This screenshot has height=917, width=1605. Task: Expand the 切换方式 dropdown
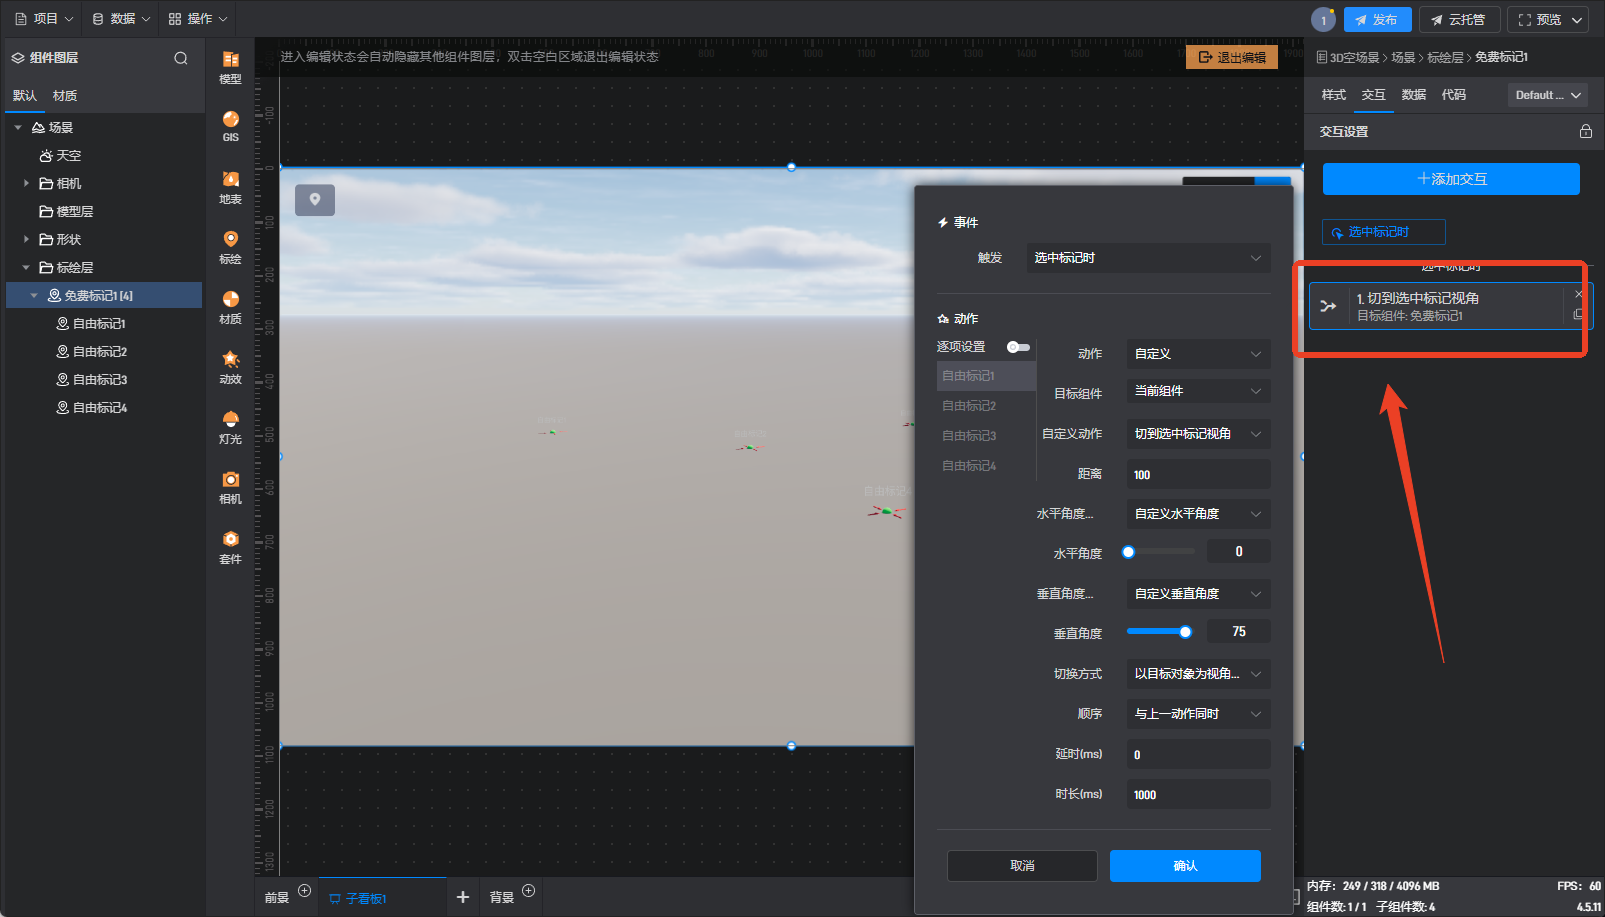pyautogui.click(x=1197, y=674)
